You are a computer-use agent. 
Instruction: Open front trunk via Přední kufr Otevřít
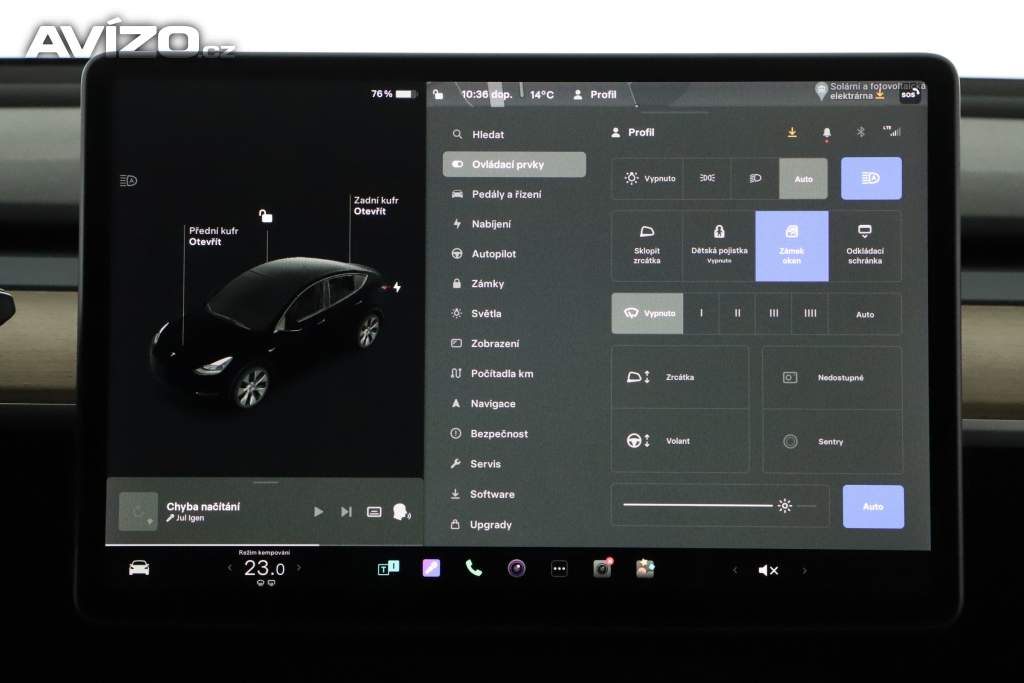point(214,236)
